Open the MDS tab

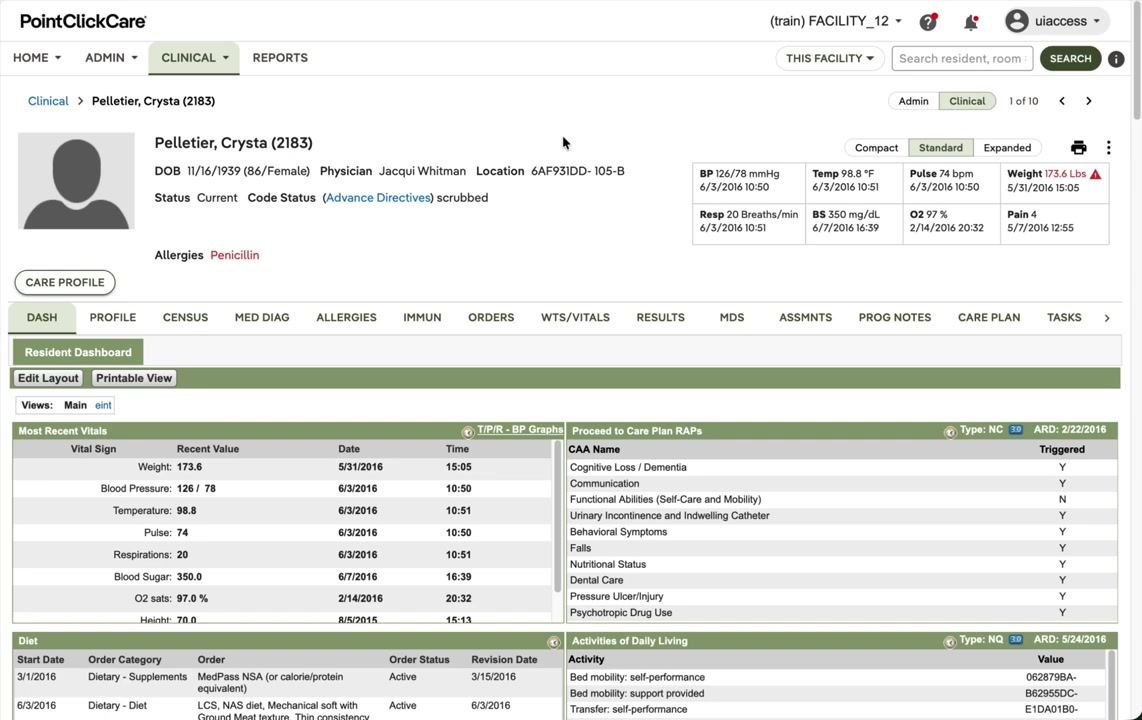[732, 318]
